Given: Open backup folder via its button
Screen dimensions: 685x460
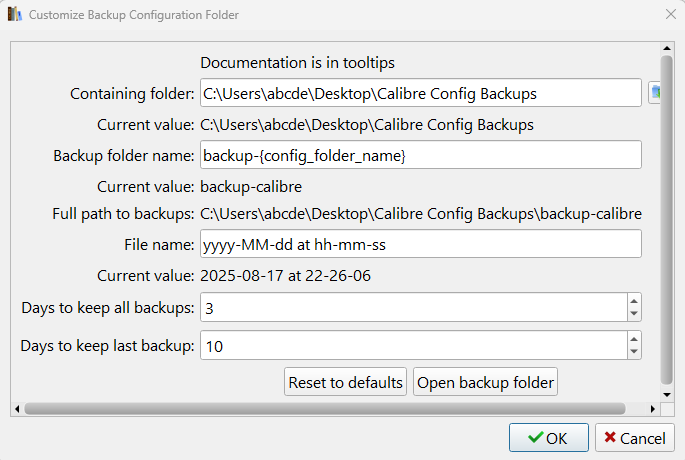Looking at the screenshot, I should click(485, 382).
